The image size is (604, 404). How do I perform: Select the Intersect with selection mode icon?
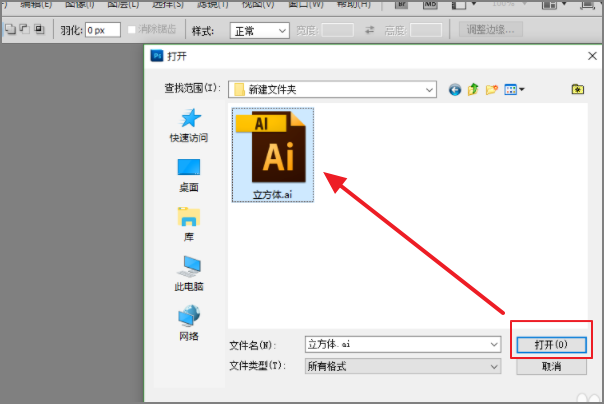click(39, 29)
